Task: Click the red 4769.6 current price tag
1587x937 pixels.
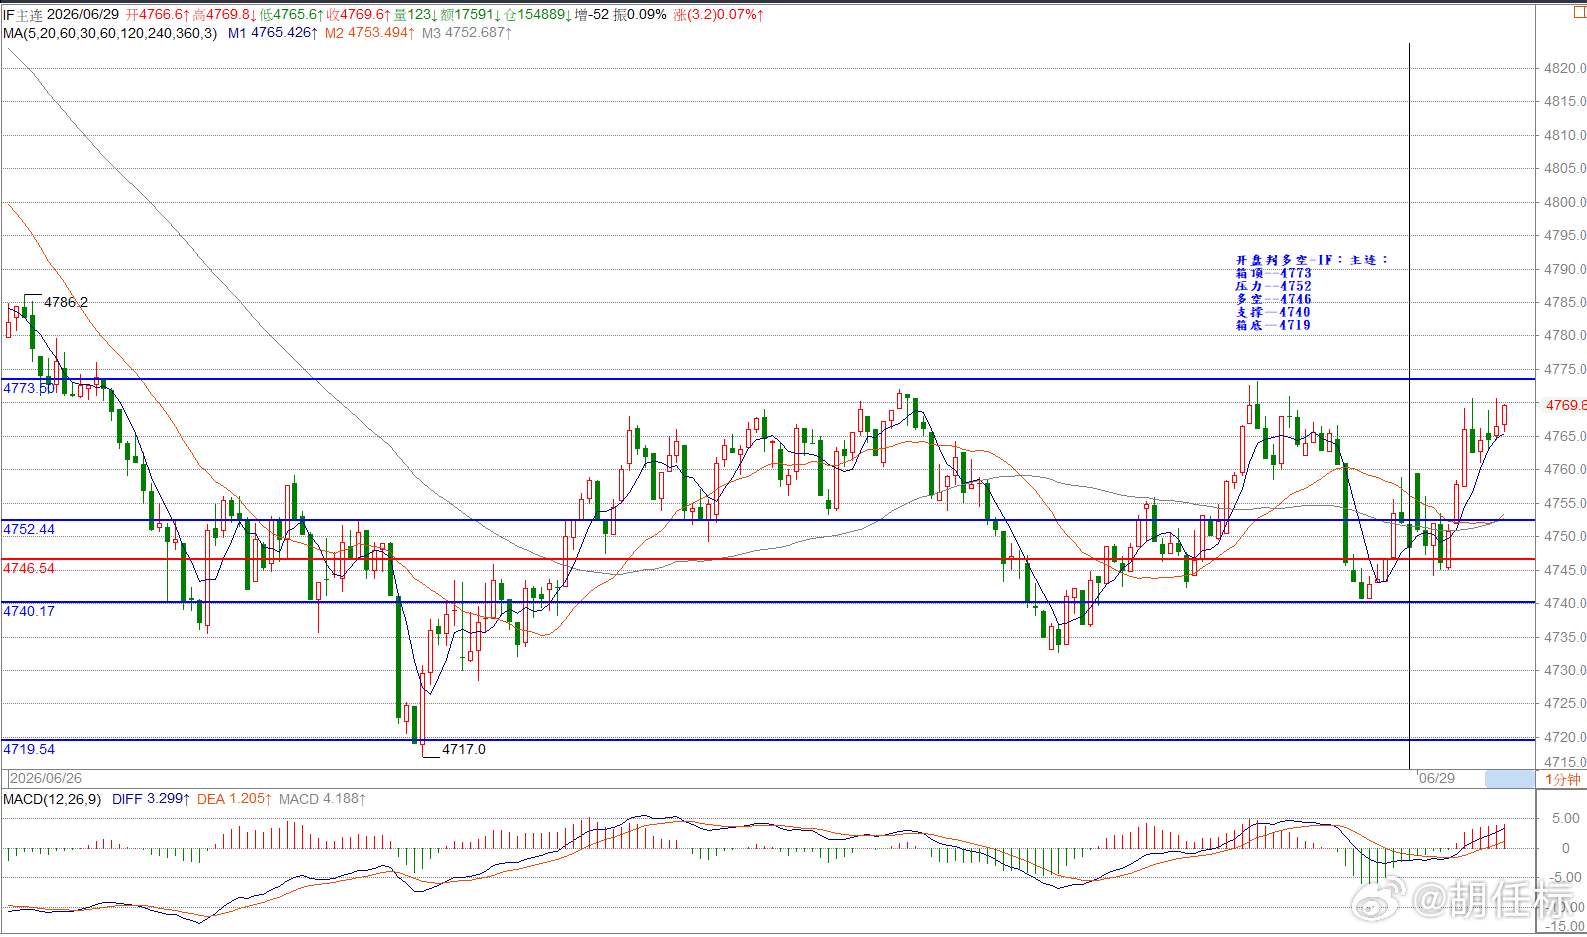Action: tap(1565, 405)
